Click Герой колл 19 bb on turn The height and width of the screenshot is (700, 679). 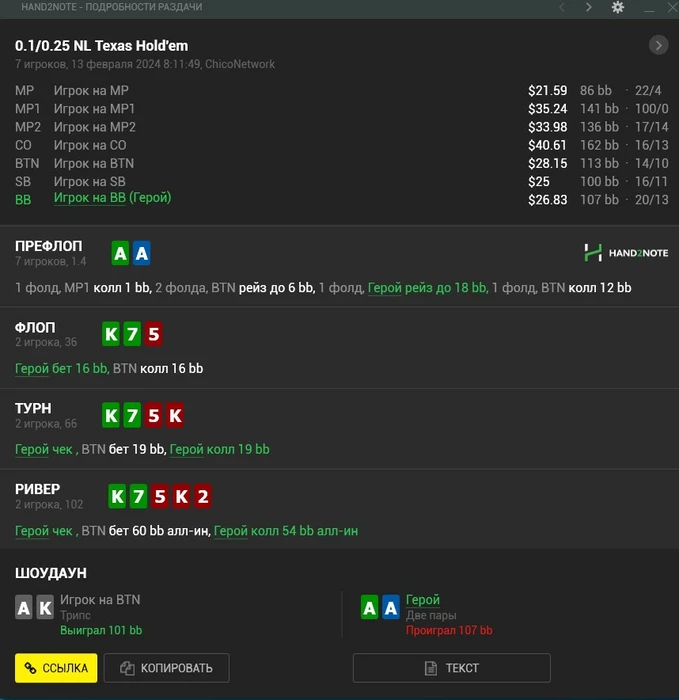pos(220,450)
